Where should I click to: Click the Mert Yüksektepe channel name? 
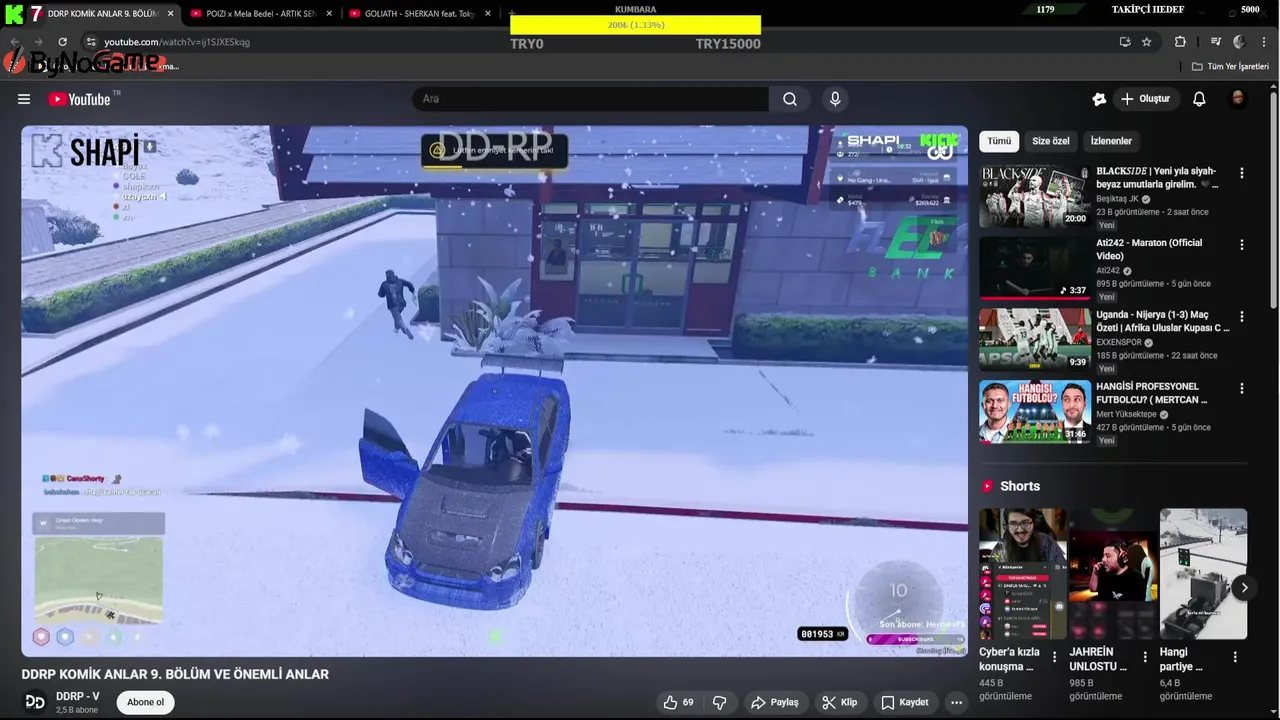point(1126,414)
